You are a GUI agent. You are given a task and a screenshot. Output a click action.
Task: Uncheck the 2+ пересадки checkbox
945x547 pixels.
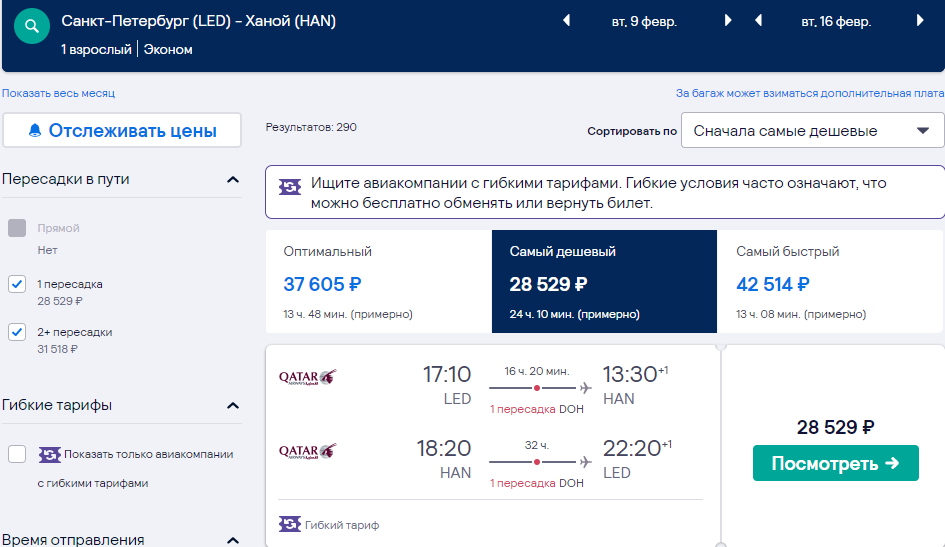point(17,332)
